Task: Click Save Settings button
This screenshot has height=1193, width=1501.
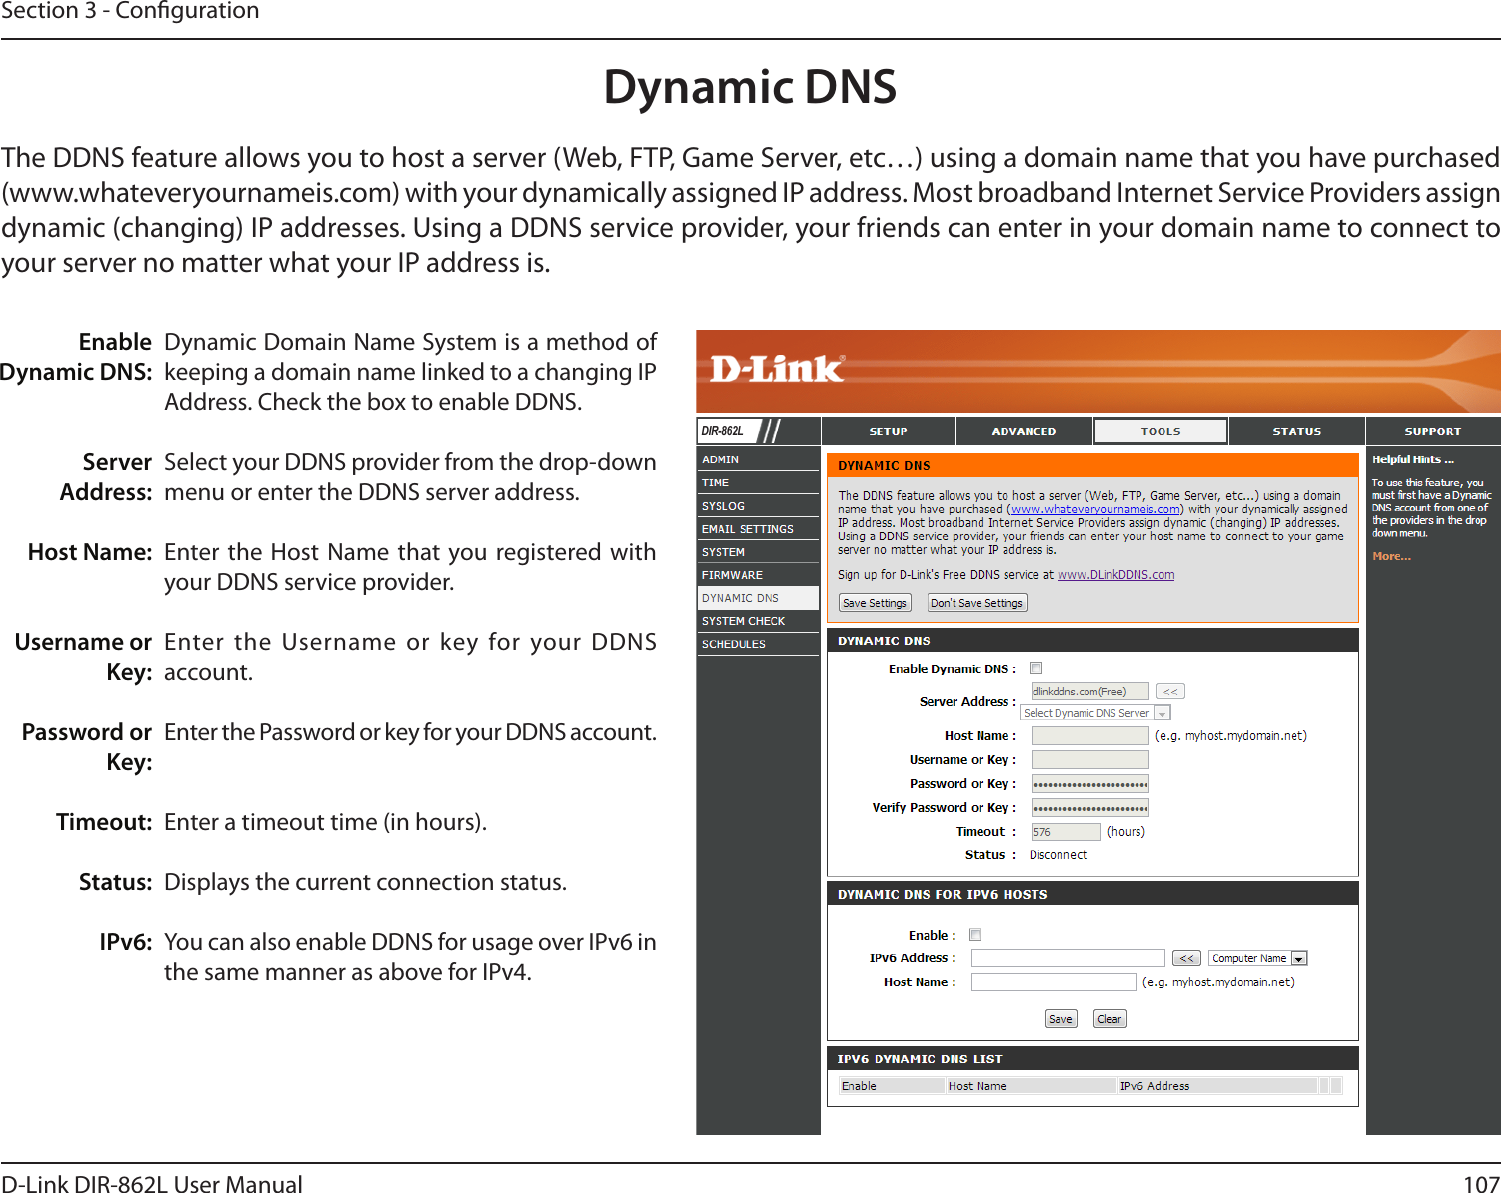Action: (x=875, y=603)
